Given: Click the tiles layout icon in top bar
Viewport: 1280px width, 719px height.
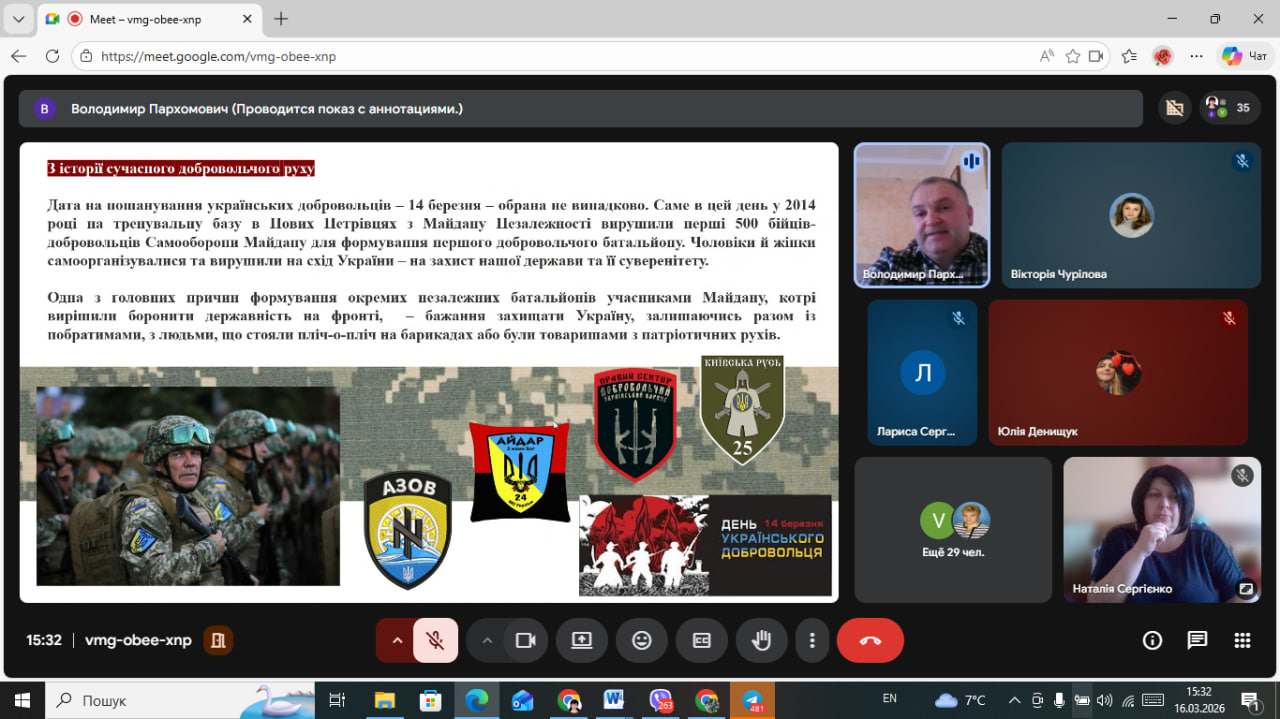Looking at the screenshot, I should [1174, 108].
